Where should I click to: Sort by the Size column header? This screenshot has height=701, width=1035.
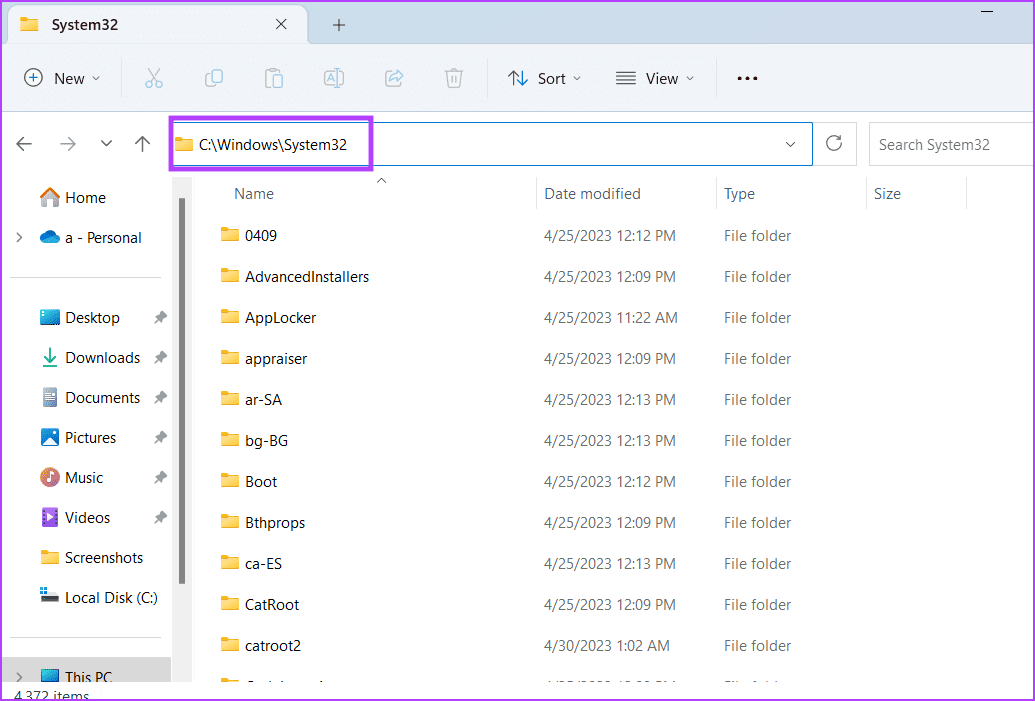pyautogui.click(x=887, y=194)
